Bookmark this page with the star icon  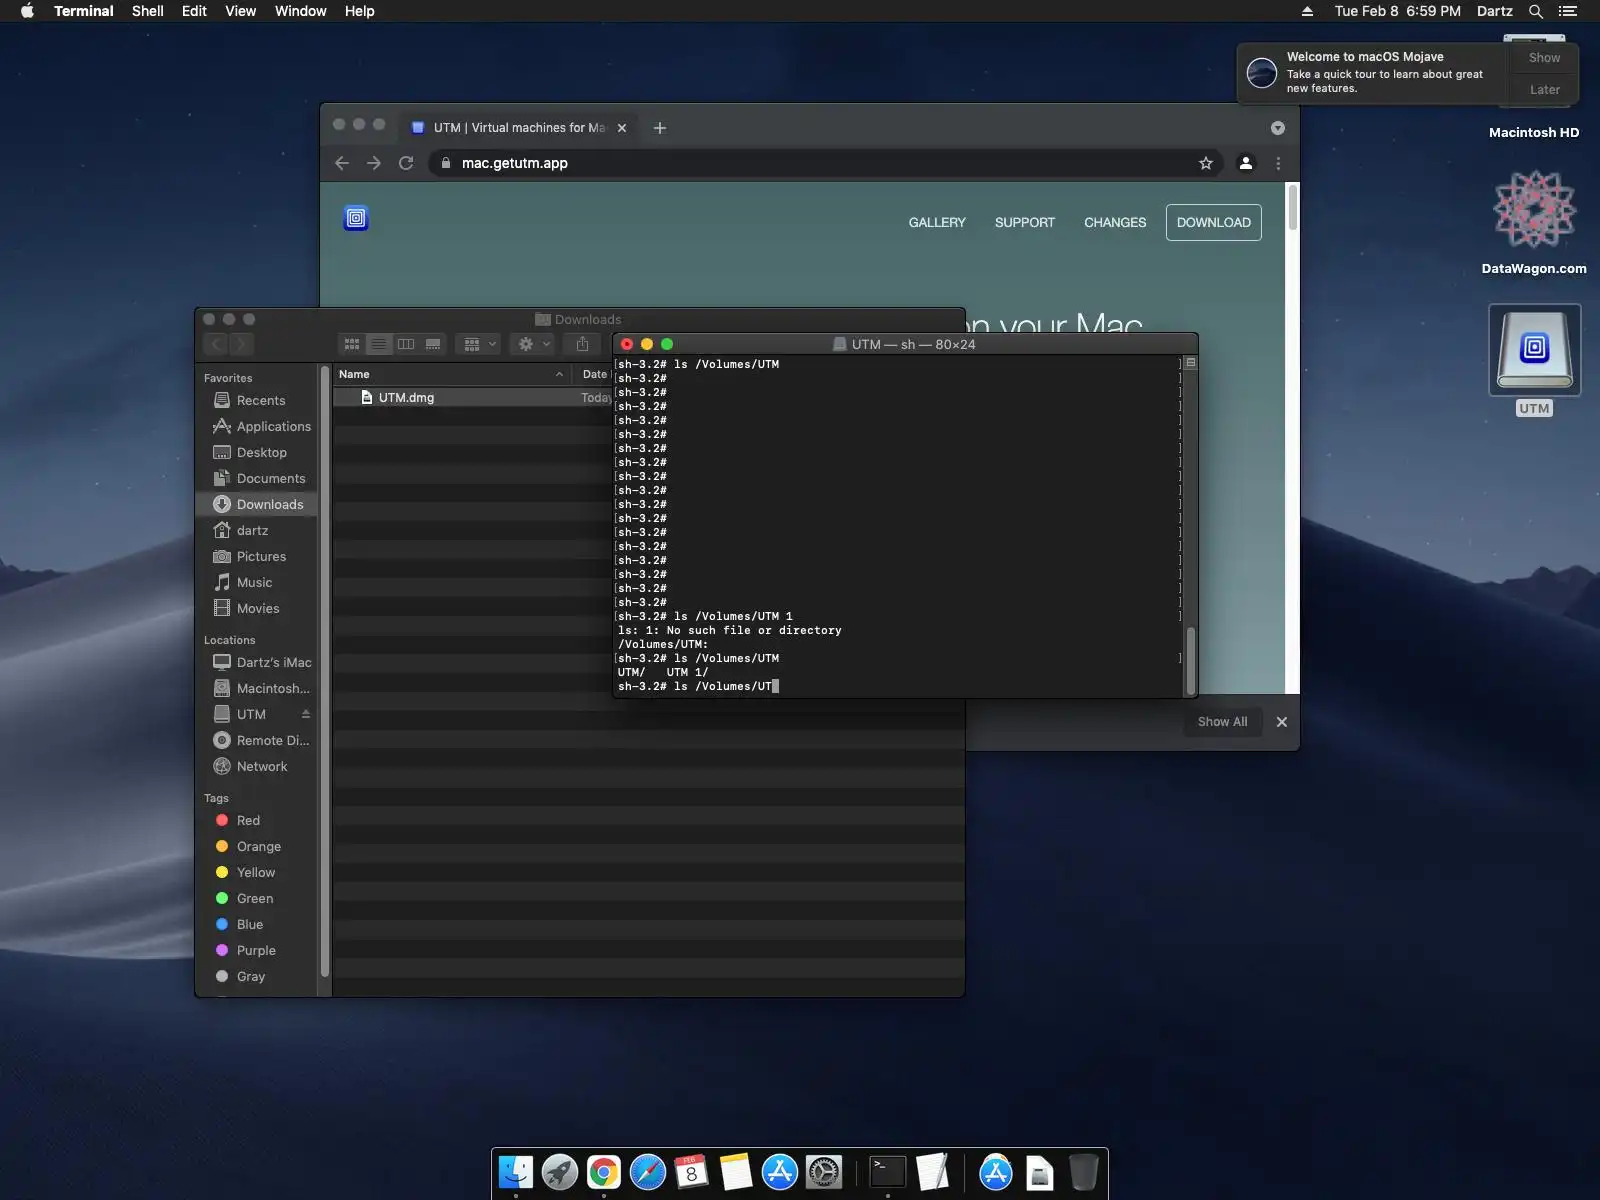[x=1206, y=163]
